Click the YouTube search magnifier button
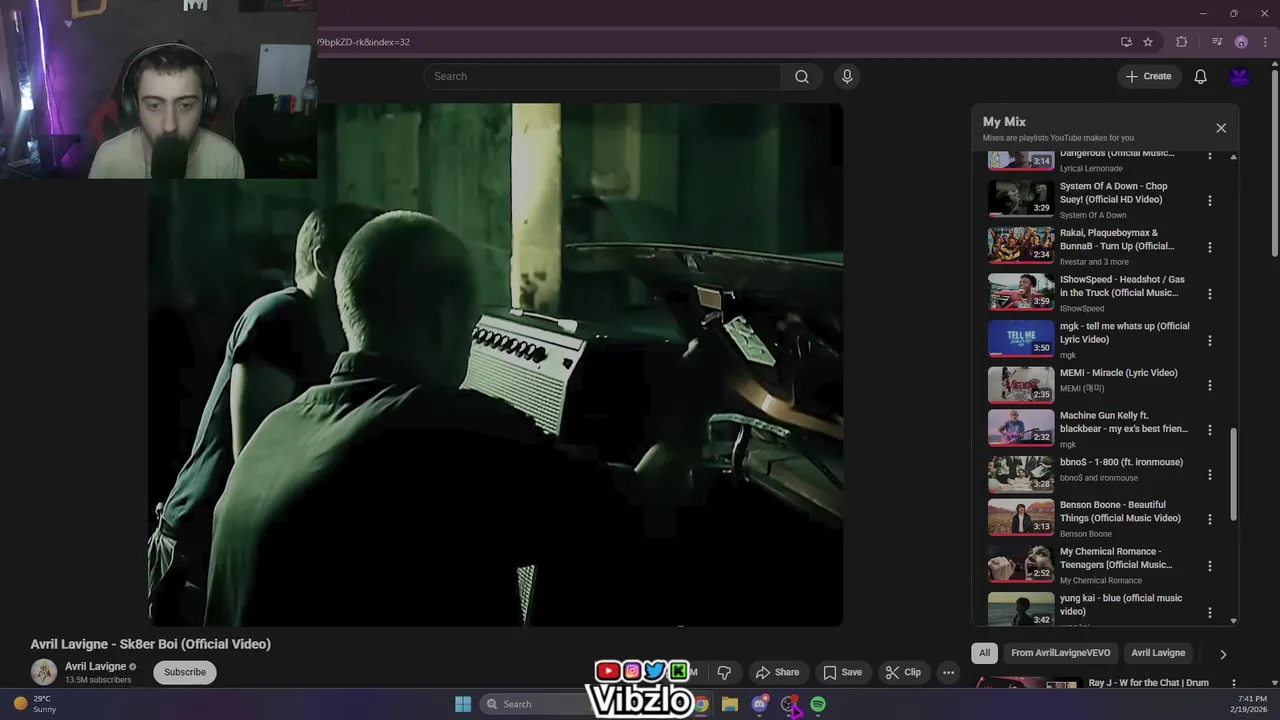Viewport: 1280px width, 720px height. point(802,76)
